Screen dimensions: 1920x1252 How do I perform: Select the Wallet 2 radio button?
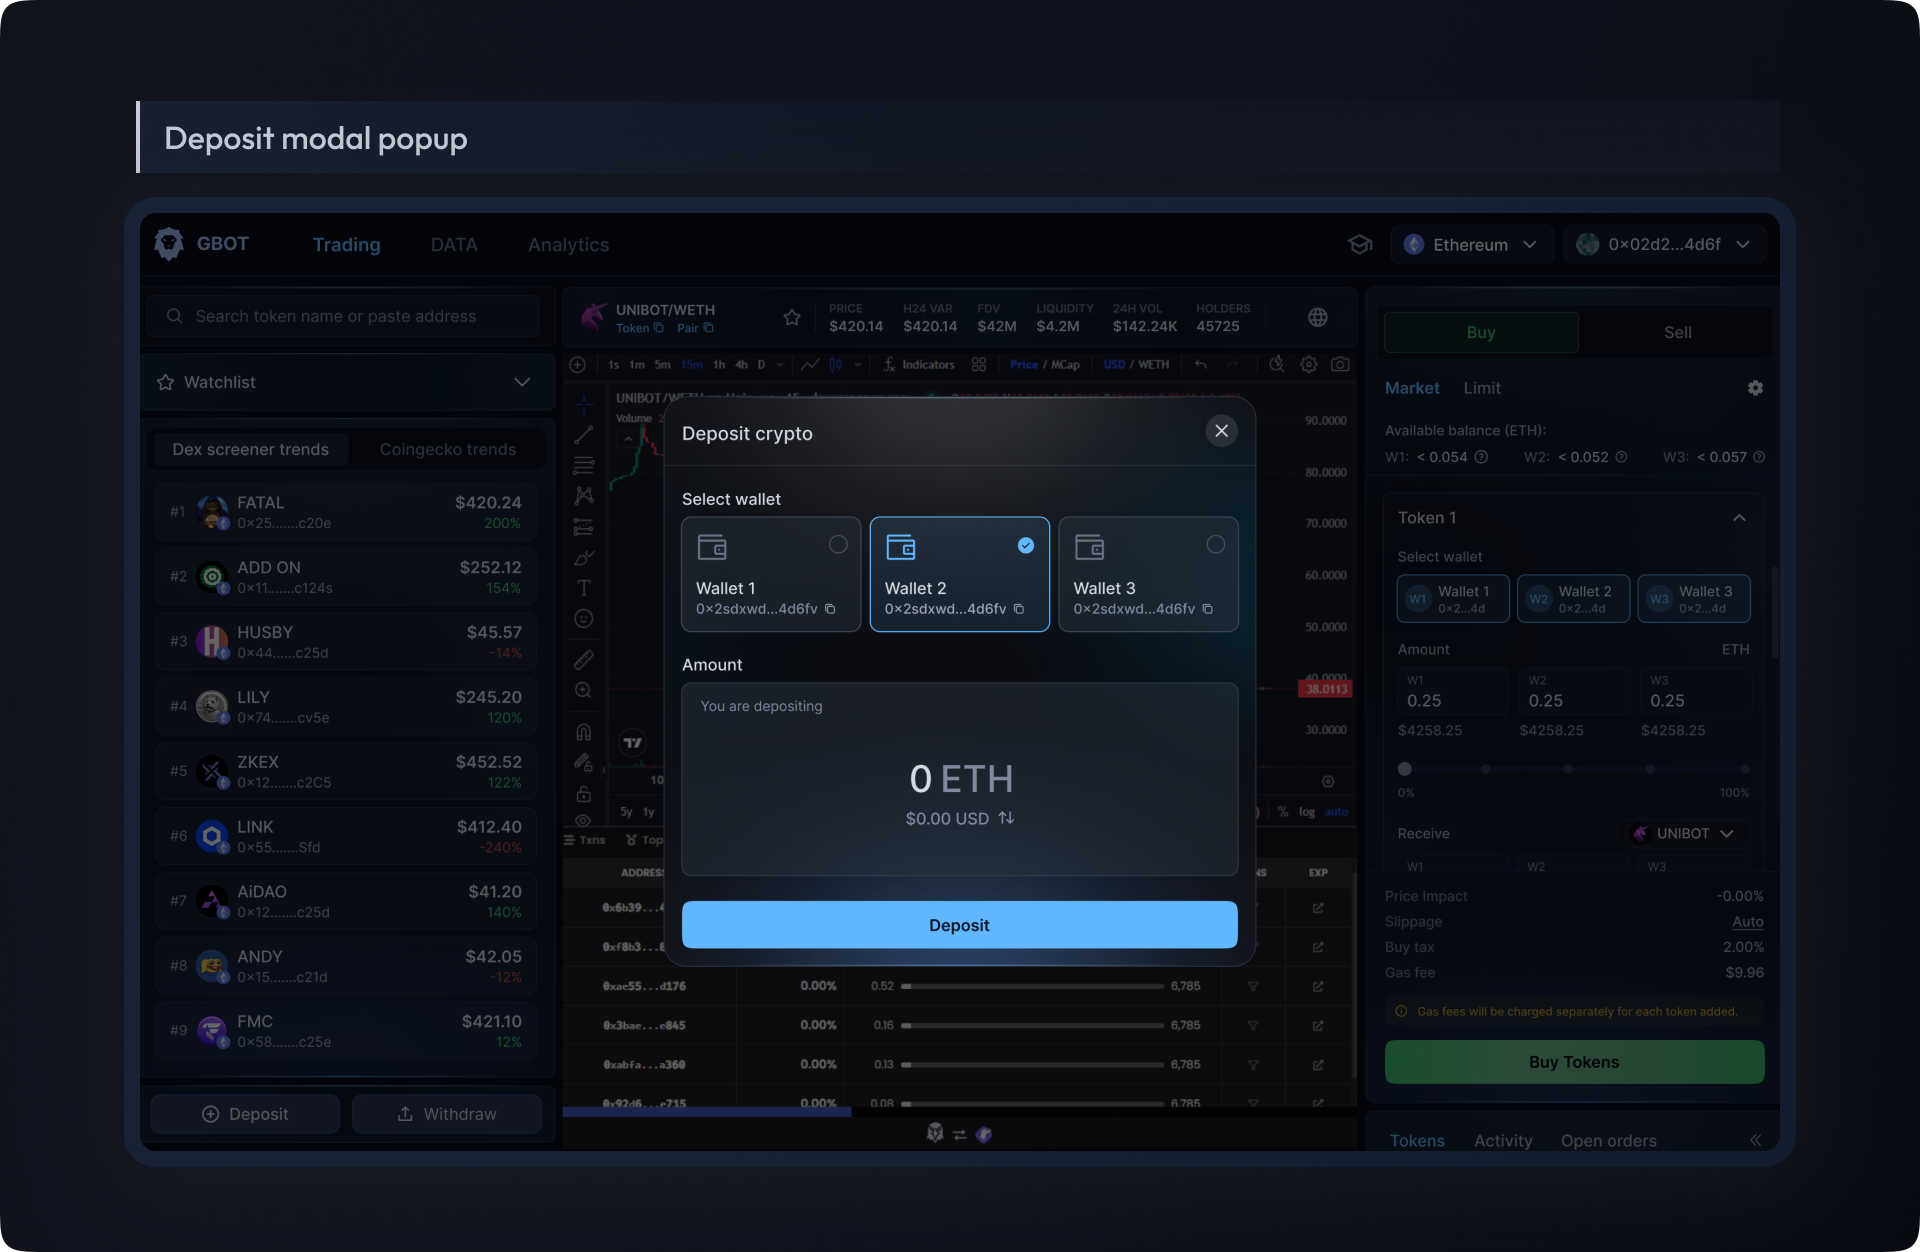point(1026,545)
